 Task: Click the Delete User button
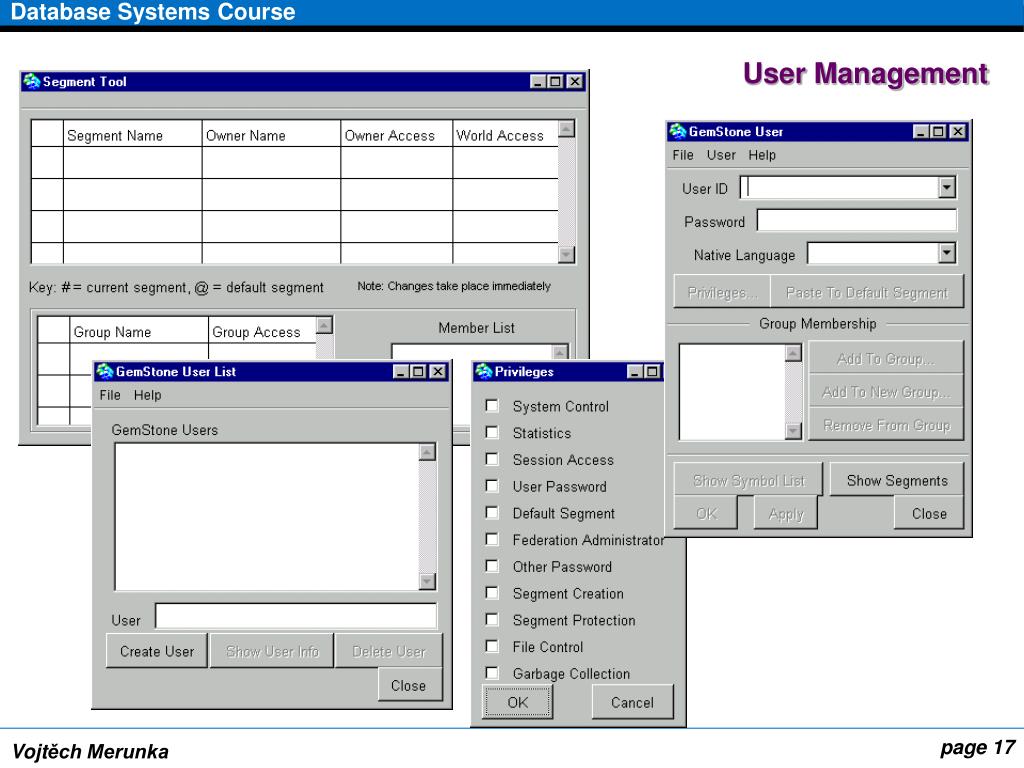click(389, 651)
